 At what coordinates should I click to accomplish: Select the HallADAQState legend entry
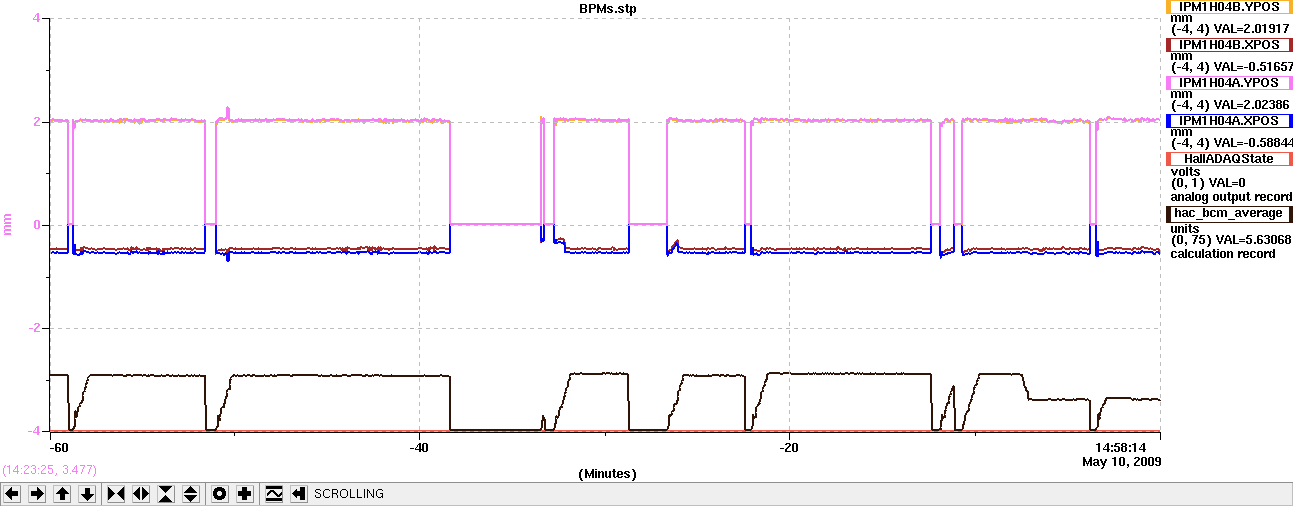tap(1229, 159)
